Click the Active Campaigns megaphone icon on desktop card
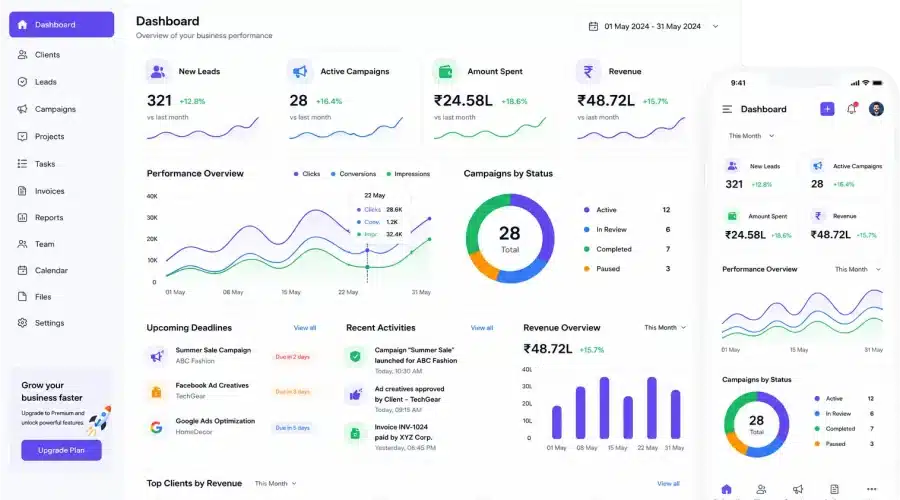The image size is (900, 500). coord(300,71)
